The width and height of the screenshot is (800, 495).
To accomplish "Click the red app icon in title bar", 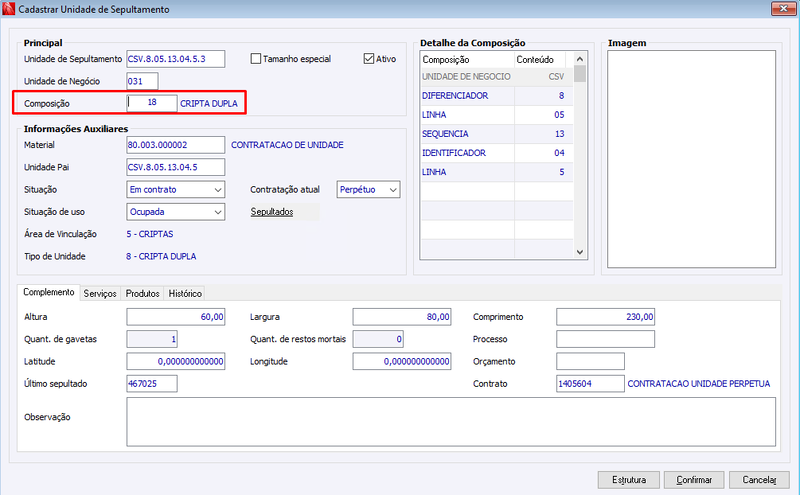I will coord(8,9).
